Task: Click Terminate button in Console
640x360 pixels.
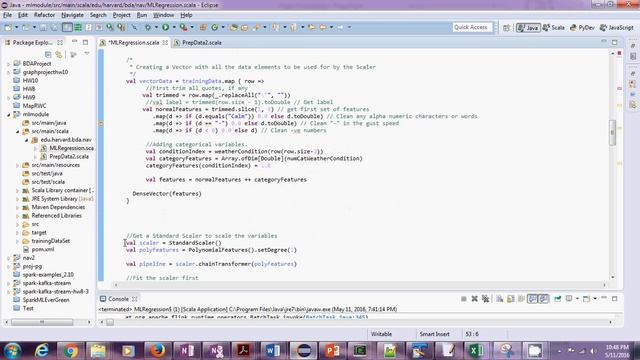Action: 464,299
